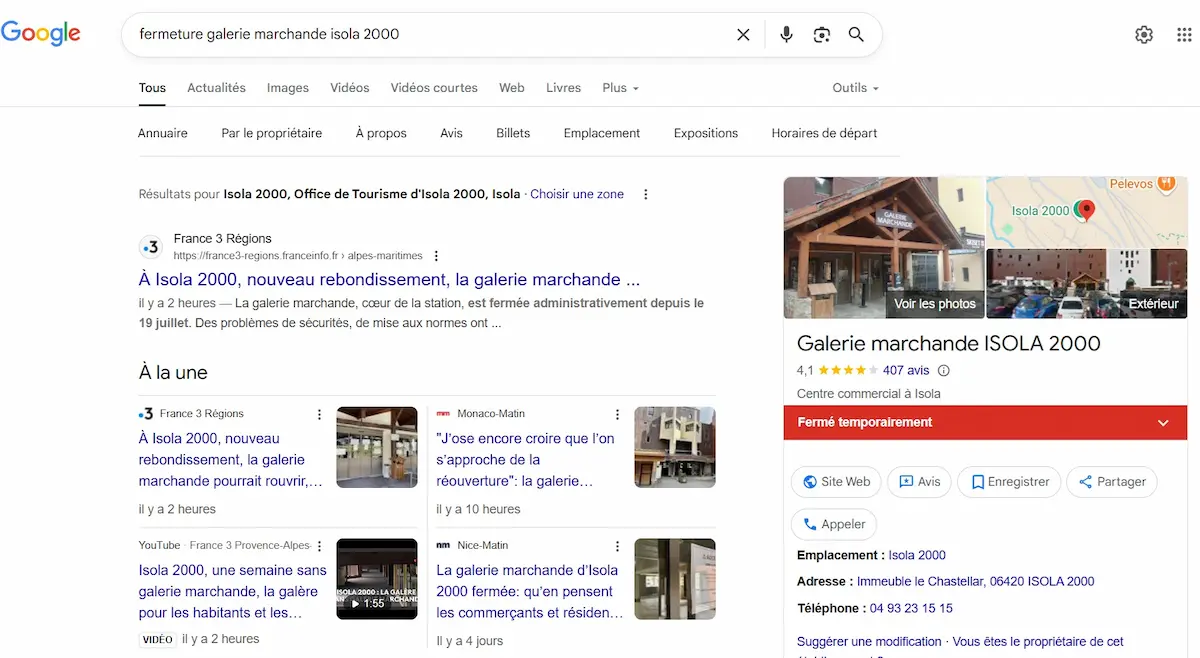Click the rating info icon next to 407 avis
This screenshot has height=658, width=1200.
coord(943,370)
